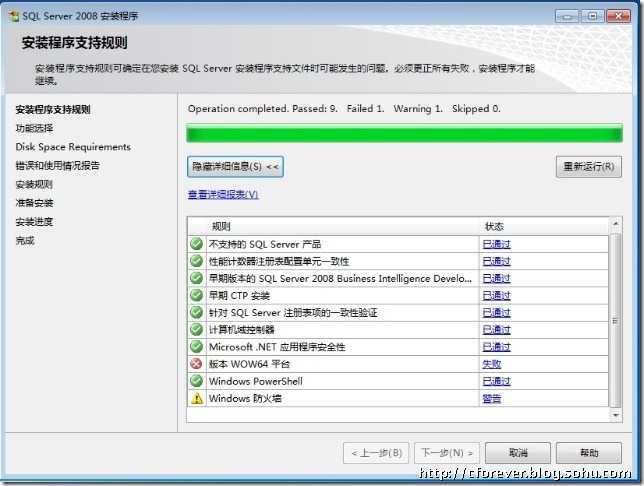The image size is (644, 486).
Task: Click the passed icon for 计算机域控制器
Action: click(197, 329)
